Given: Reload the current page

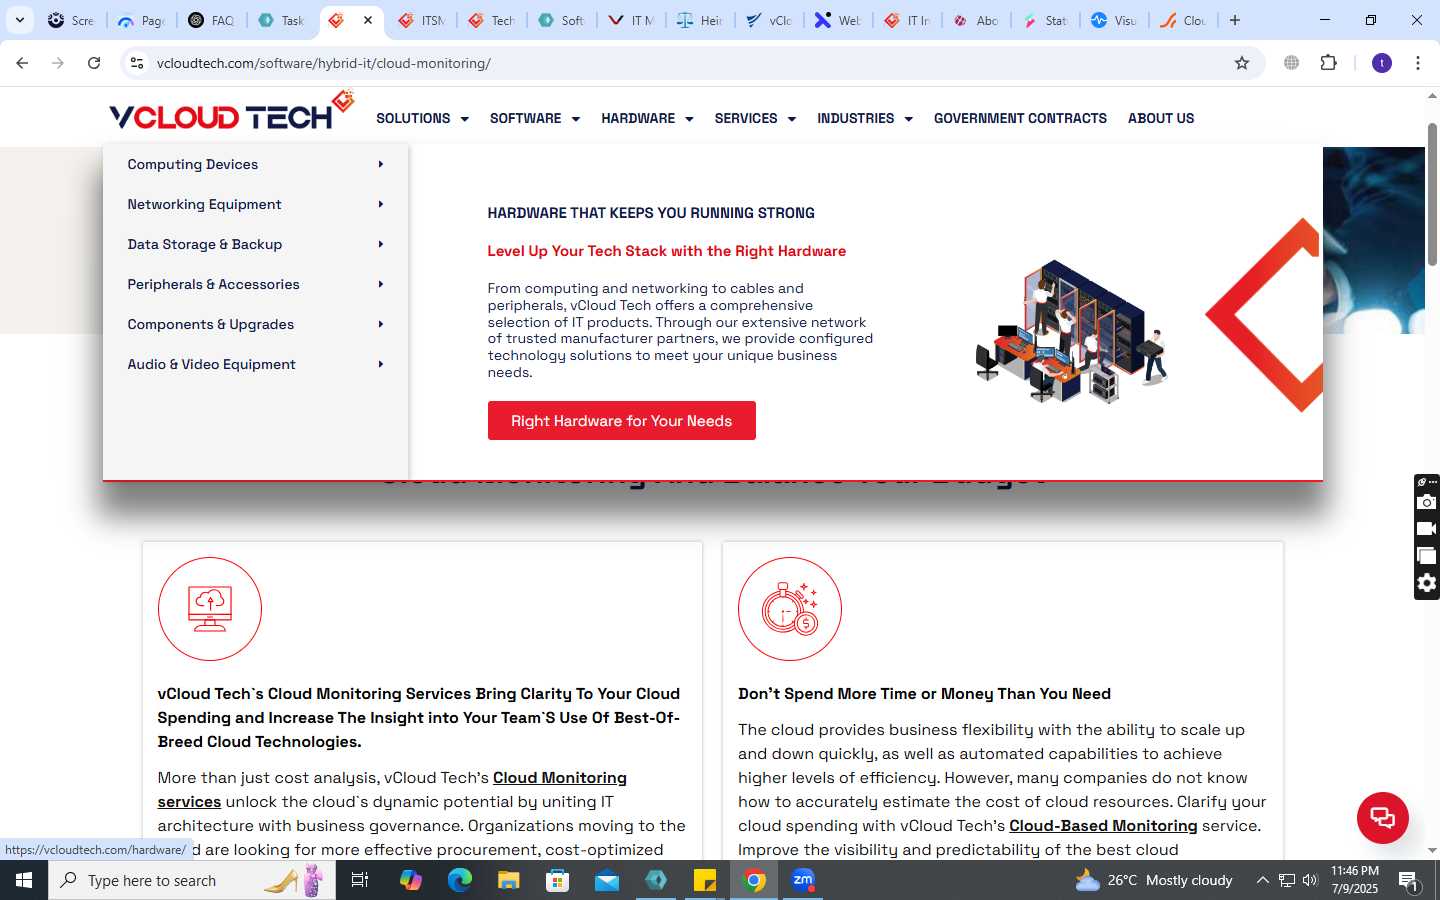Looking at the screenshot, I should click(94, 63).
